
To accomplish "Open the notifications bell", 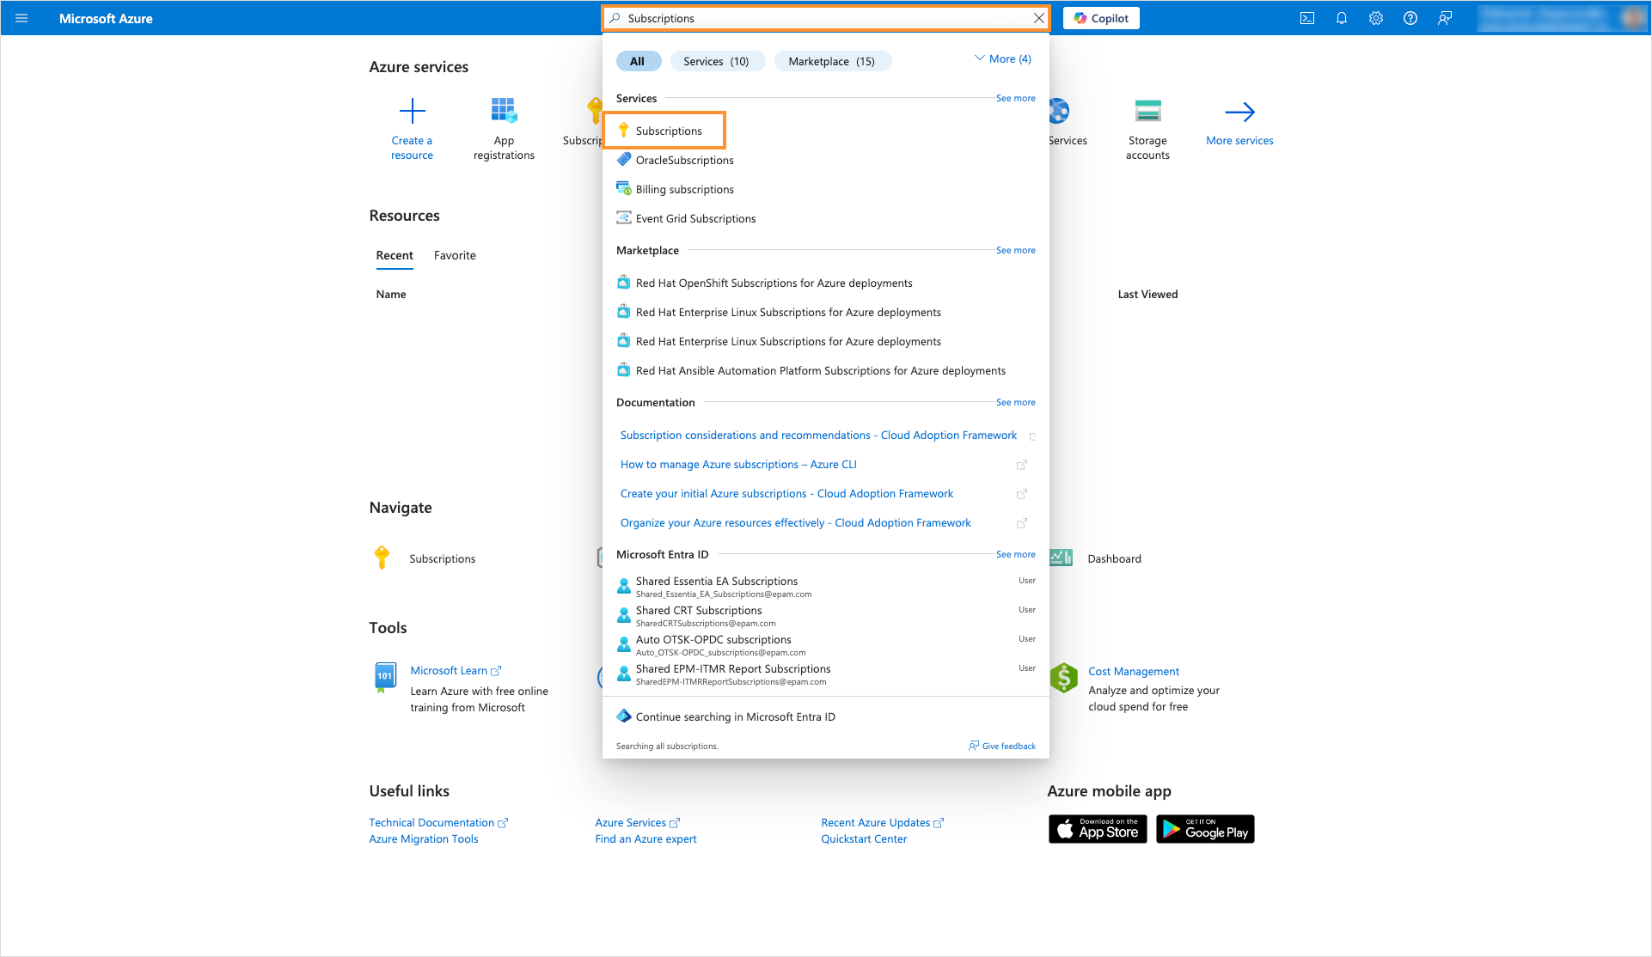I will click(1341, 18).
